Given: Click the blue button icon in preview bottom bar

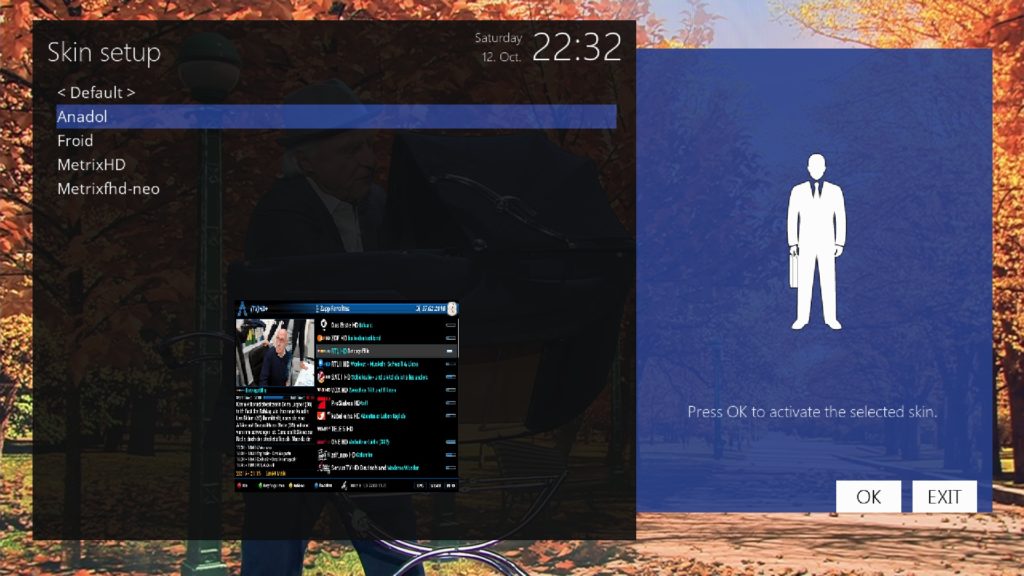Looking at the screenshot, I should pos(315,485).
